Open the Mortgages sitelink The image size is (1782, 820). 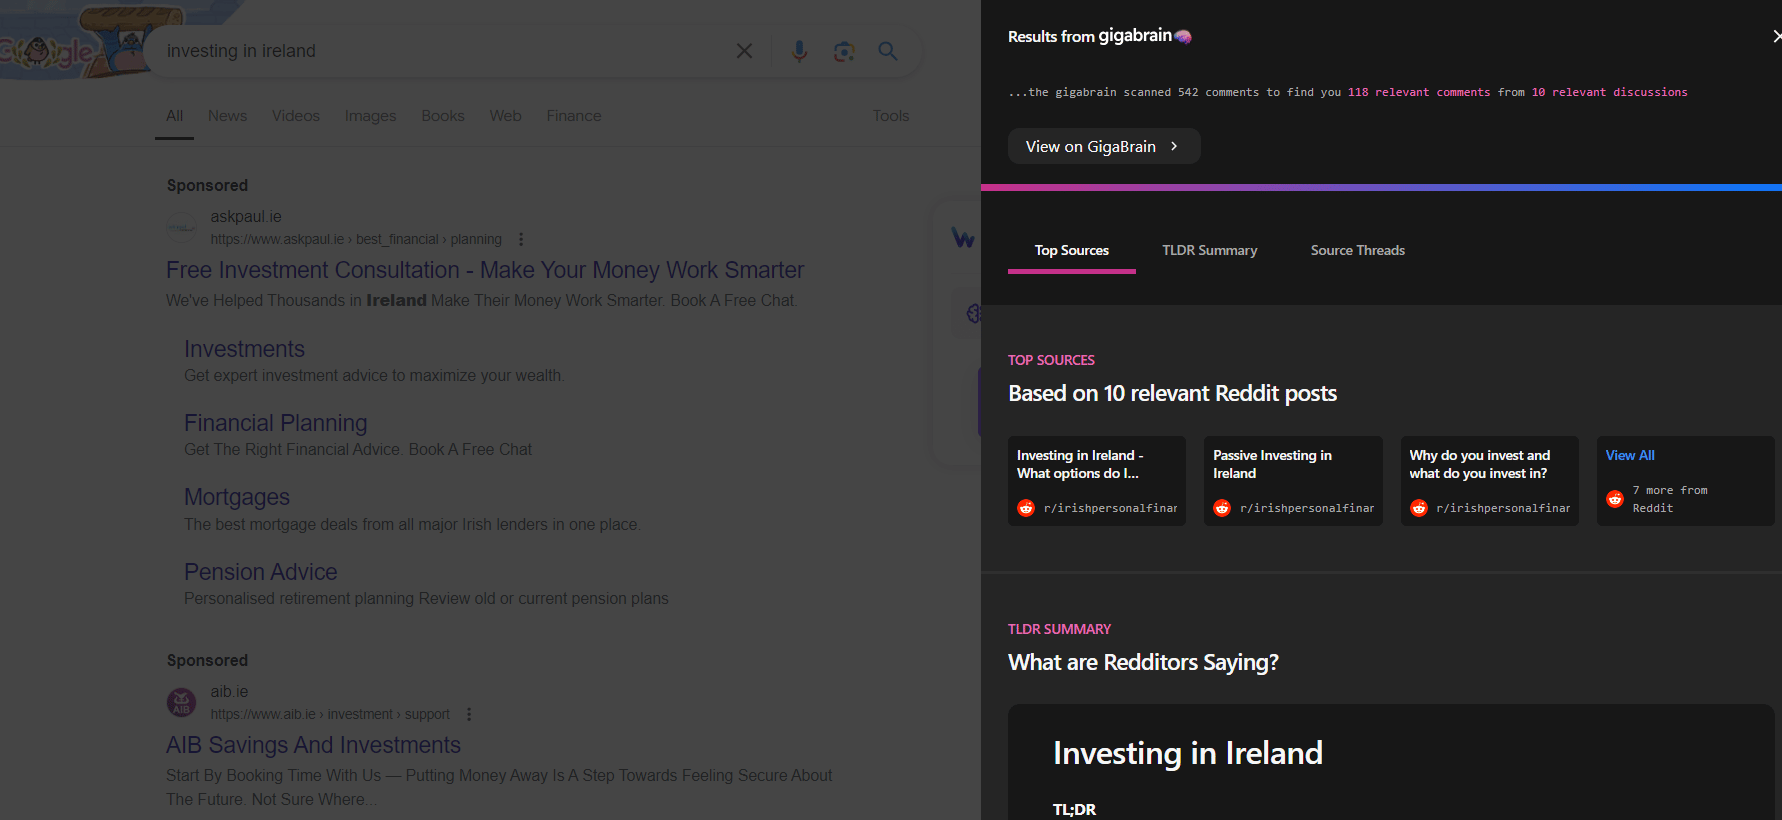point(237,497)
